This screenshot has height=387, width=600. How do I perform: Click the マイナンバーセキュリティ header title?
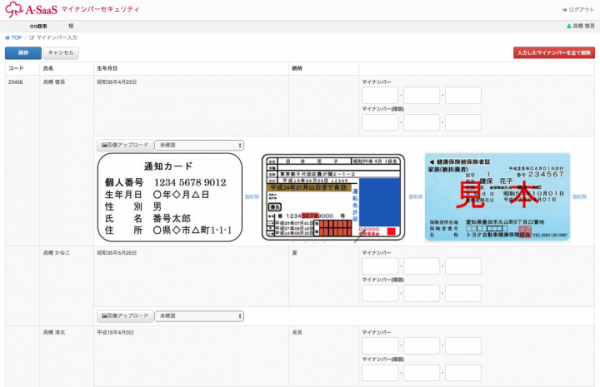(x=100, y=9)
